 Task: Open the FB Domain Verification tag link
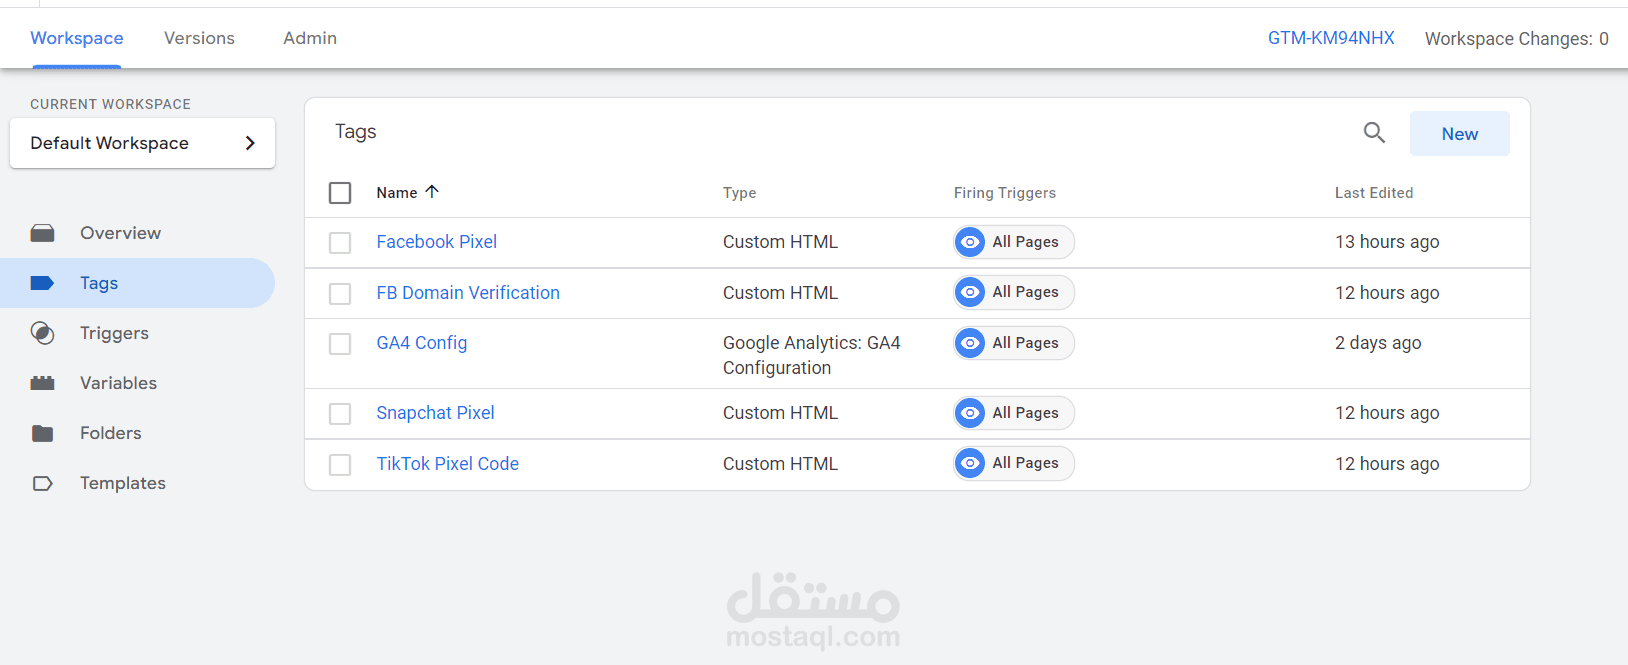468,293
